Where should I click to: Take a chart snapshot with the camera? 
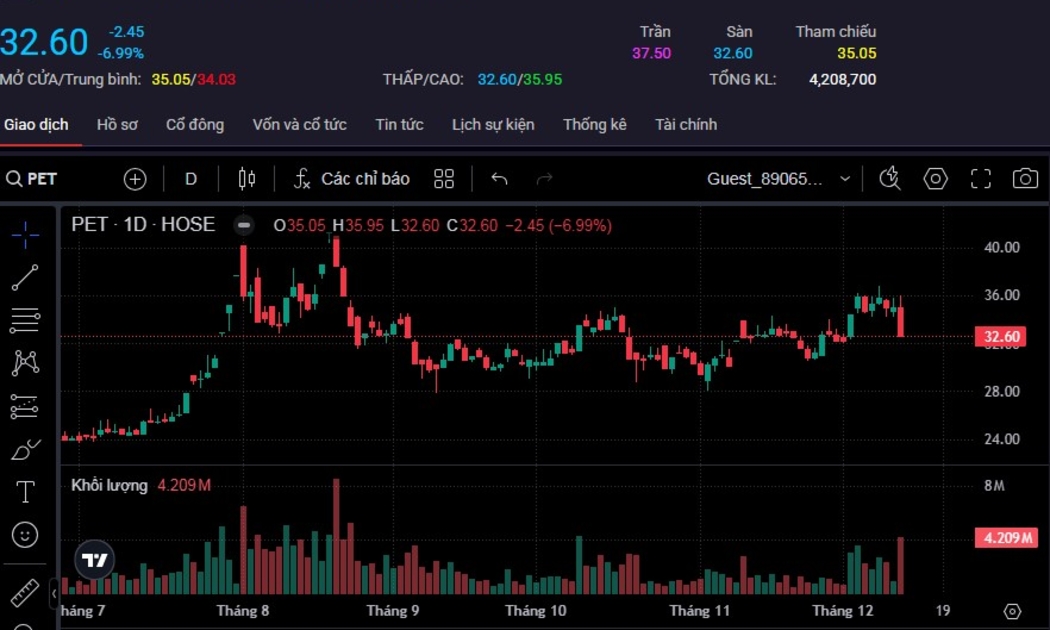point(1025,179)
